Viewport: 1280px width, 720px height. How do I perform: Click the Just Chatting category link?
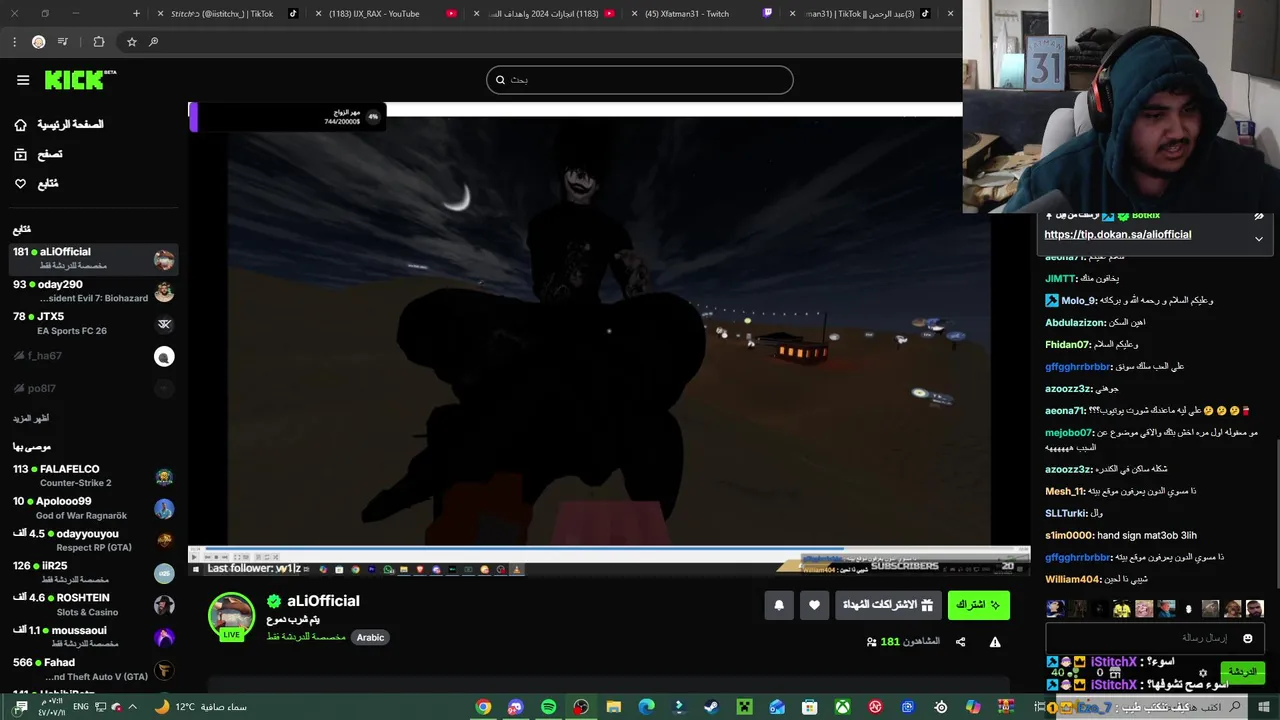[306, 637]
